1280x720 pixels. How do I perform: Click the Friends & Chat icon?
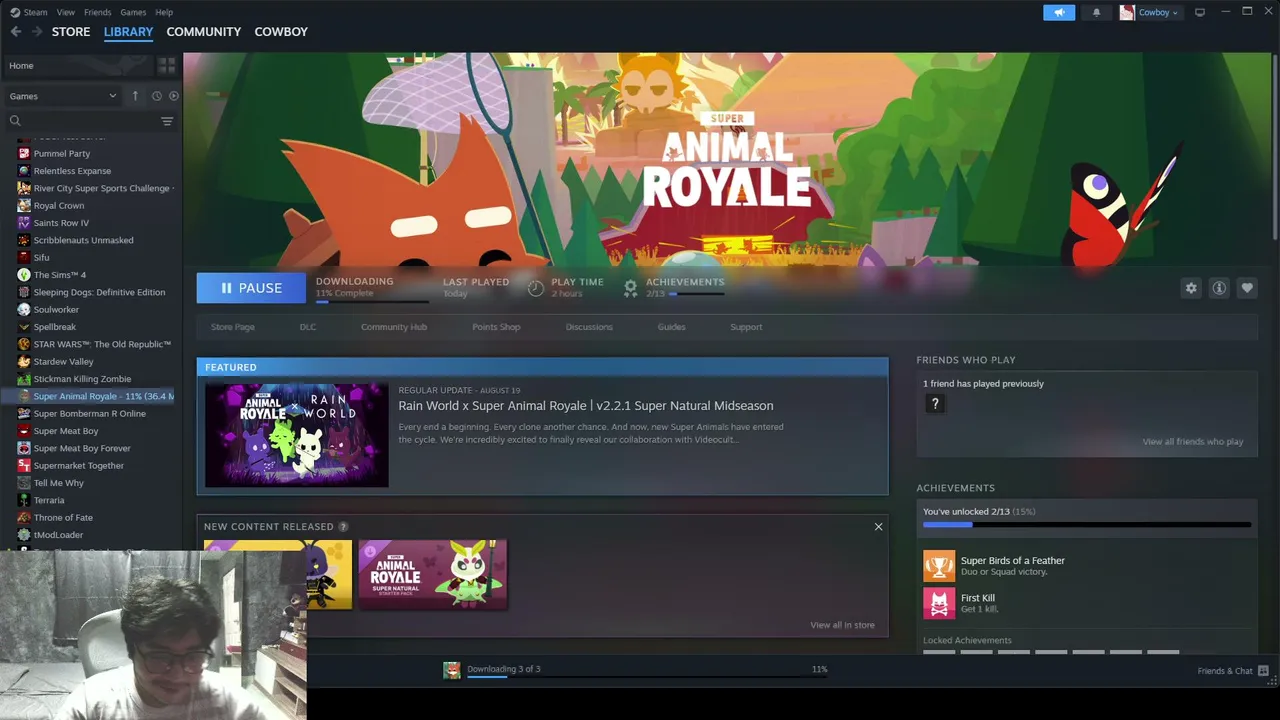tap(1263, 671)
